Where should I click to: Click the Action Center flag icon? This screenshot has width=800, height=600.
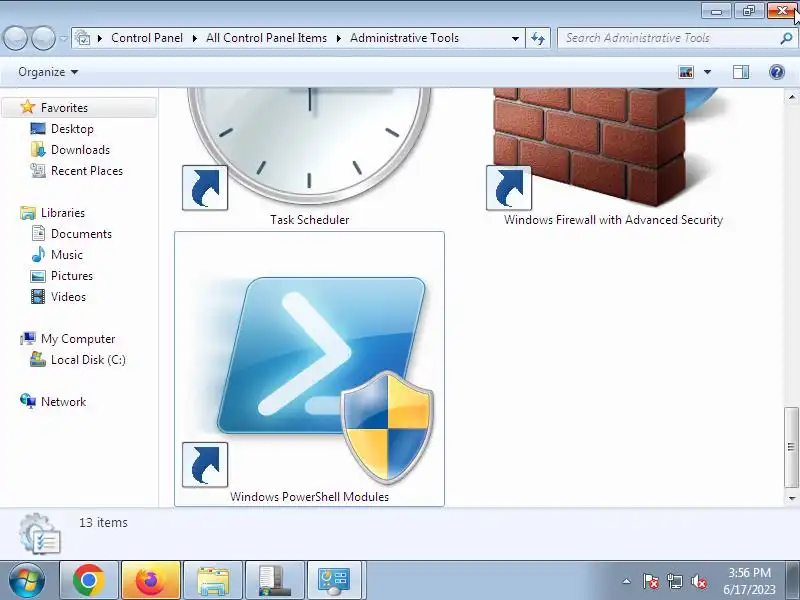pos(651,581)
